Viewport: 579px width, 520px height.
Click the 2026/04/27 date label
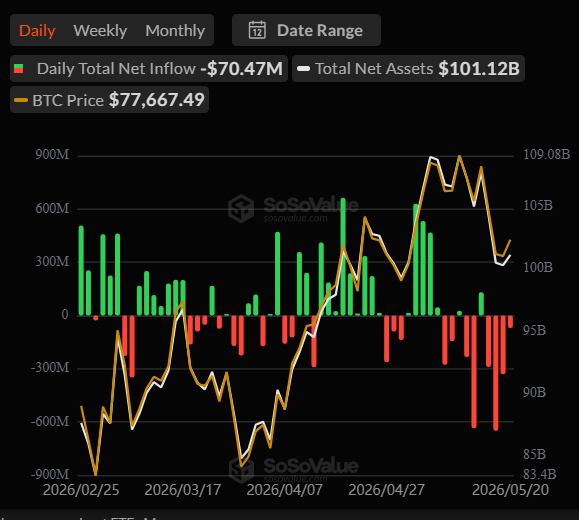387,490
